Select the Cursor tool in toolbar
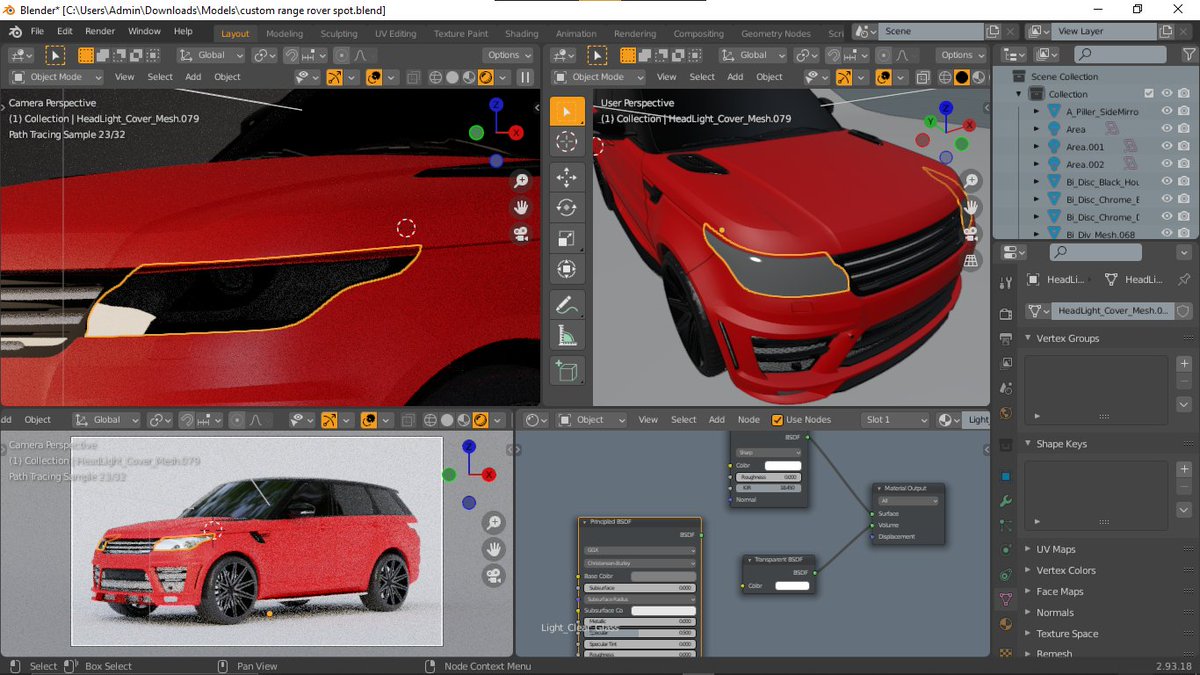 tap(567, 142)
